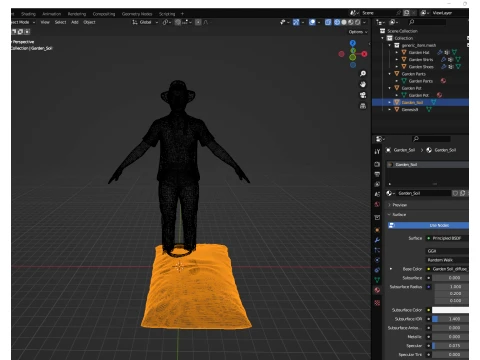Click the zoom magnifier viewport icon

363,73
